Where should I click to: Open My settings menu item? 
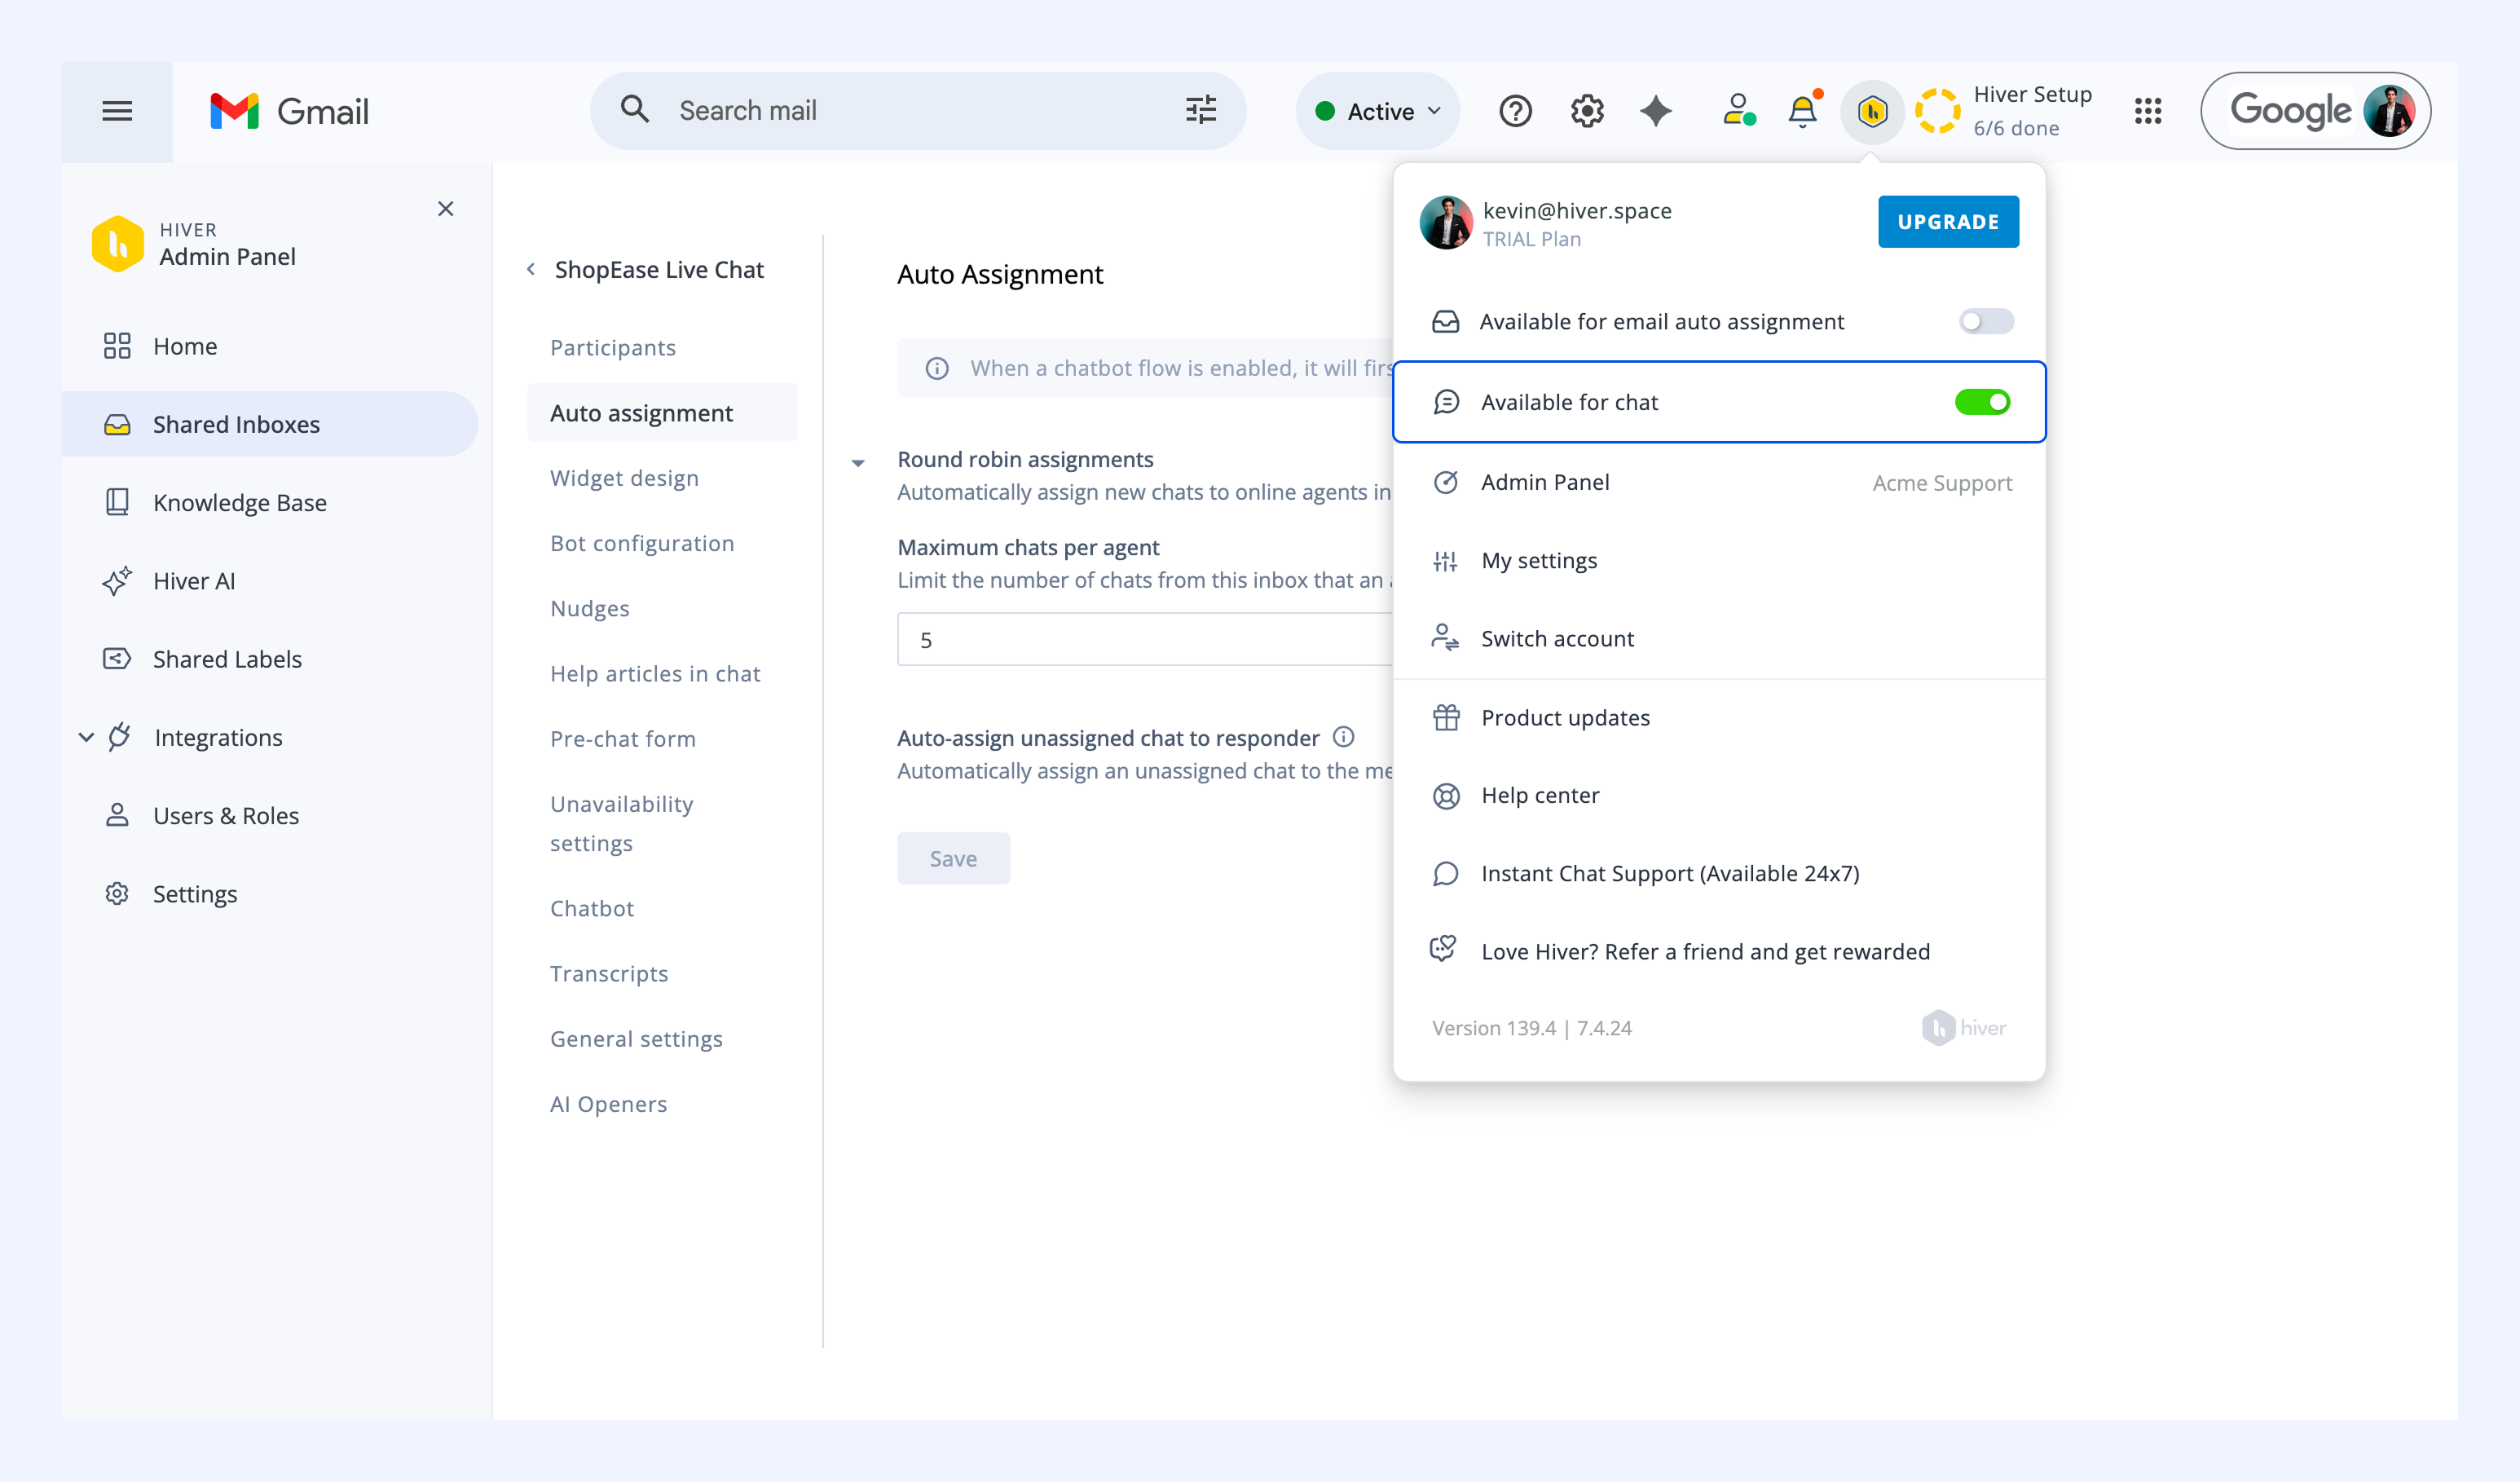point(1719,560)
